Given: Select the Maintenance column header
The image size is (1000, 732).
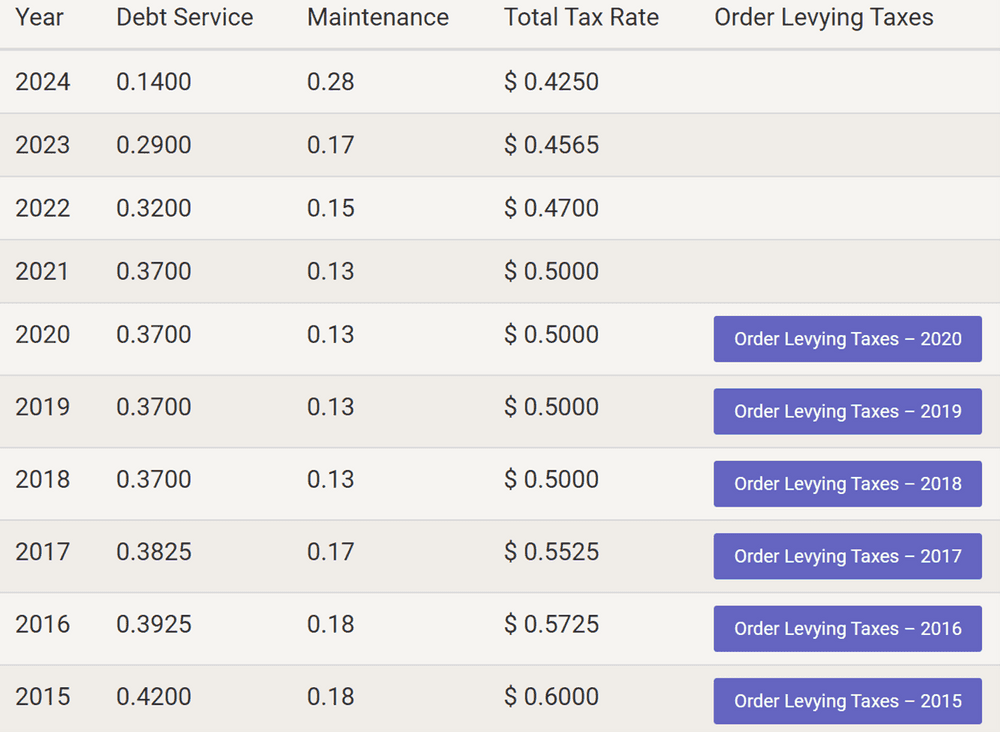Looking at the screenshot, I should pyautogui.click(x=377, y=18).
